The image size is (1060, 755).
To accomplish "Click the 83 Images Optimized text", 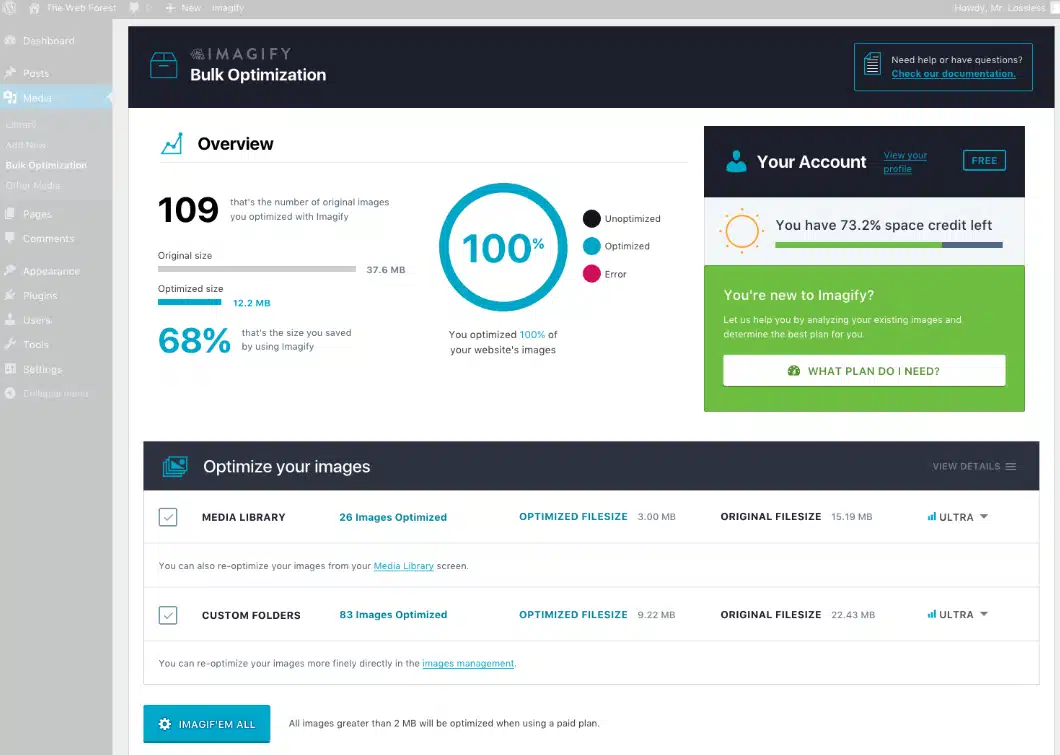I will click(x=393, y=614).
